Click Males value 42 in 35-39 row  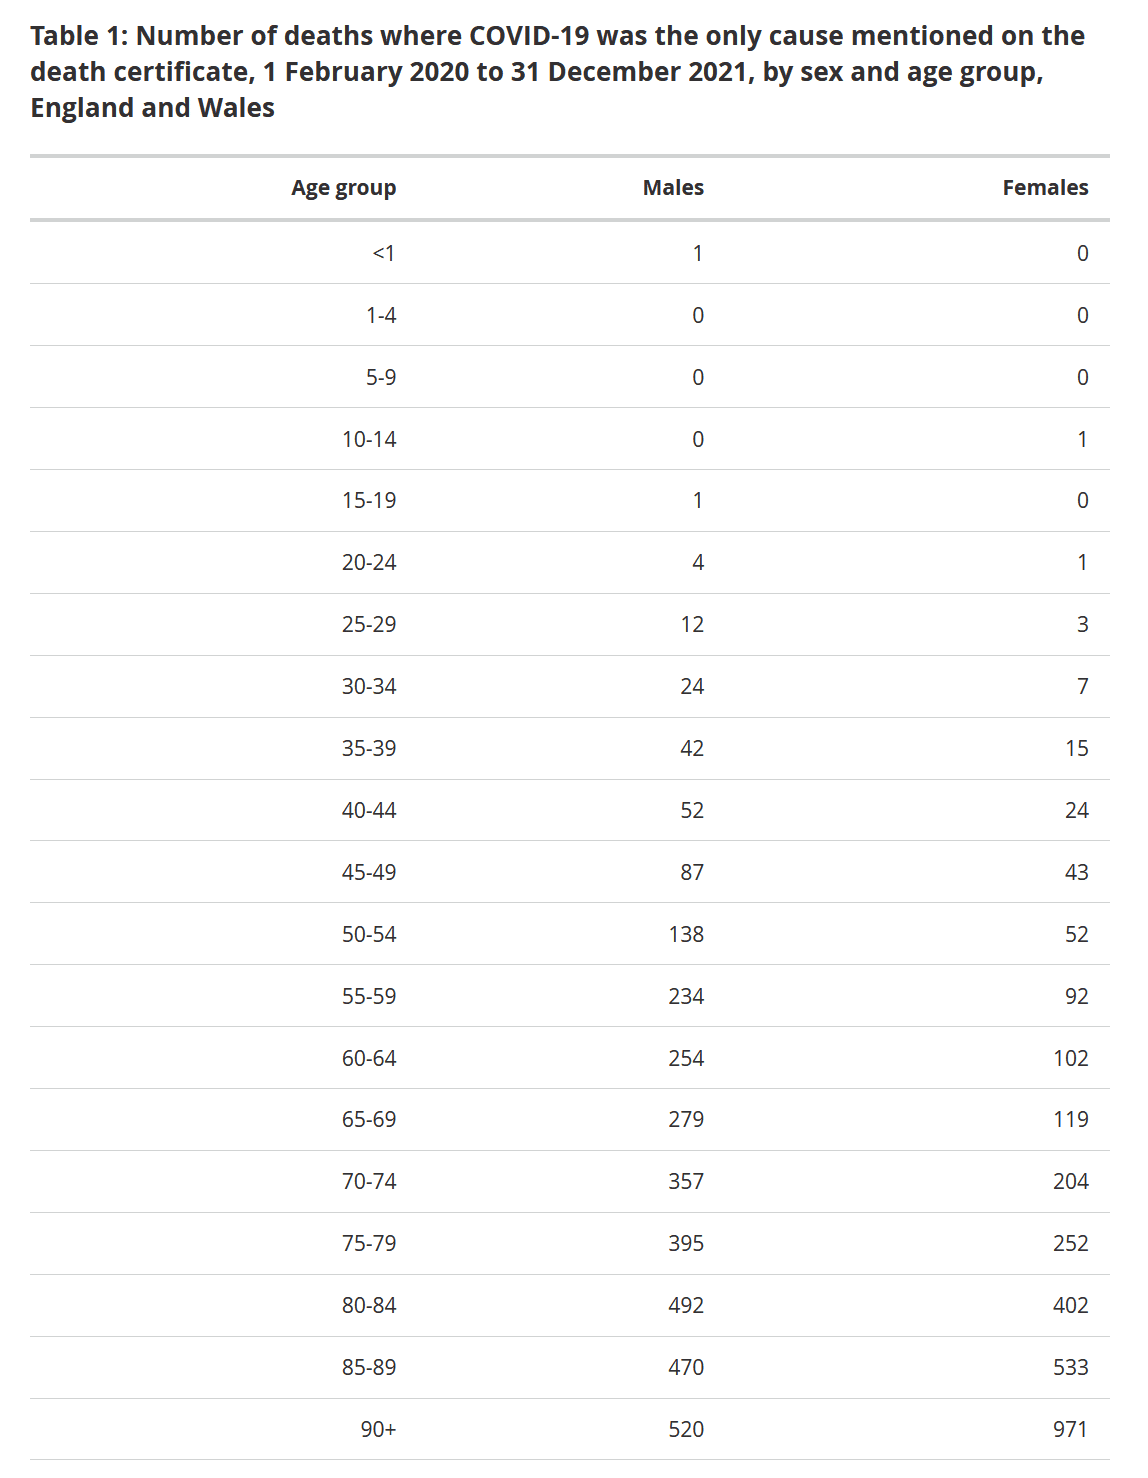point(692,749)
